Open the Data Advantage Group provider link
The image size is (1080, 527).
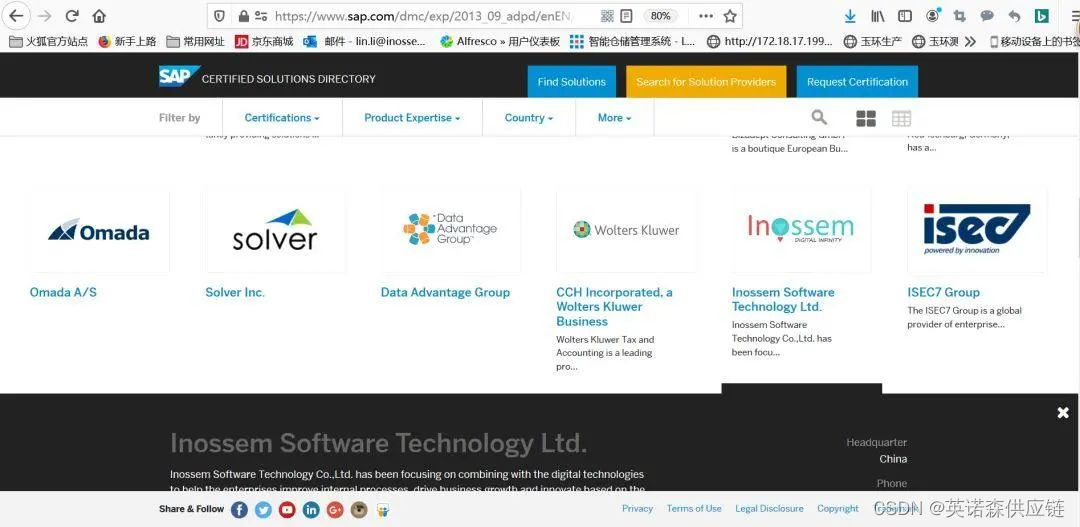(x=445, y=292)
